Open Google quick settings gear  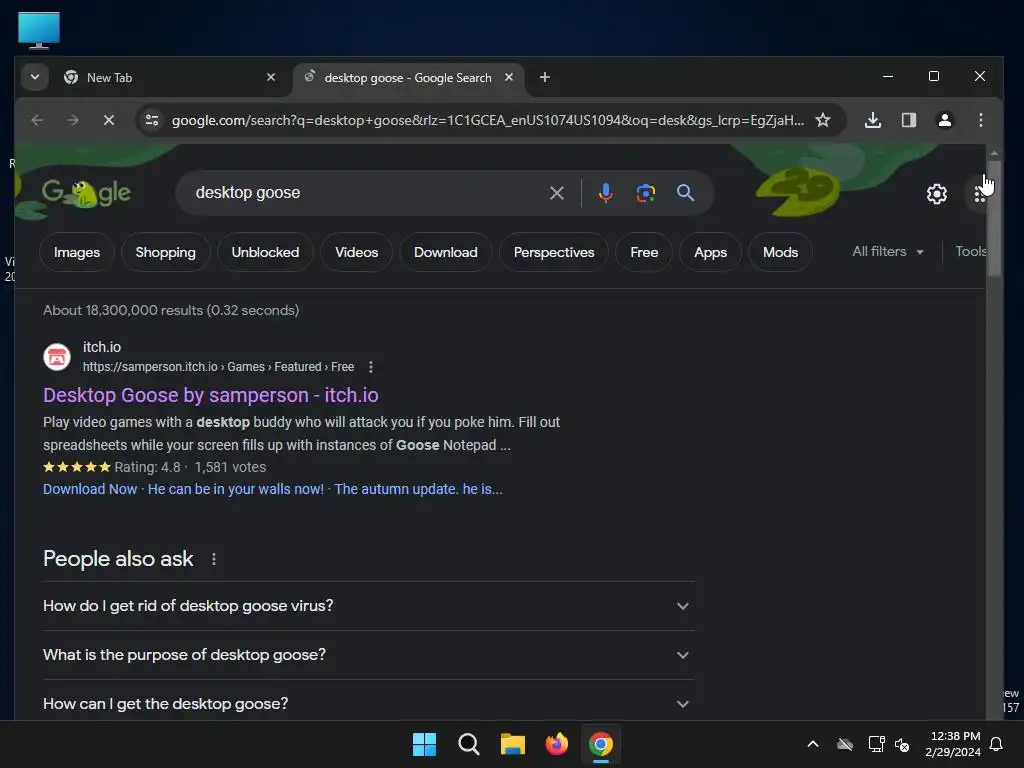pyautogui.click(x=936, y=194)
